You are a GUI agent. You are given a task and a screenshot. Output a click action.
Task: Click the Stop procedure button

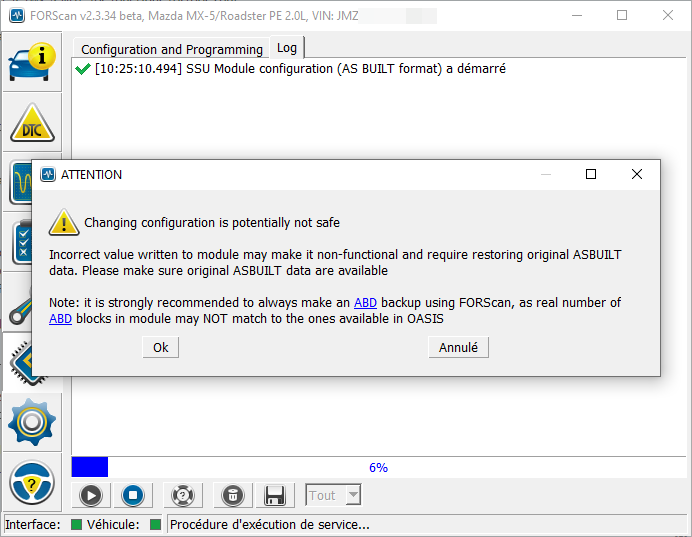tap(133, 495)
